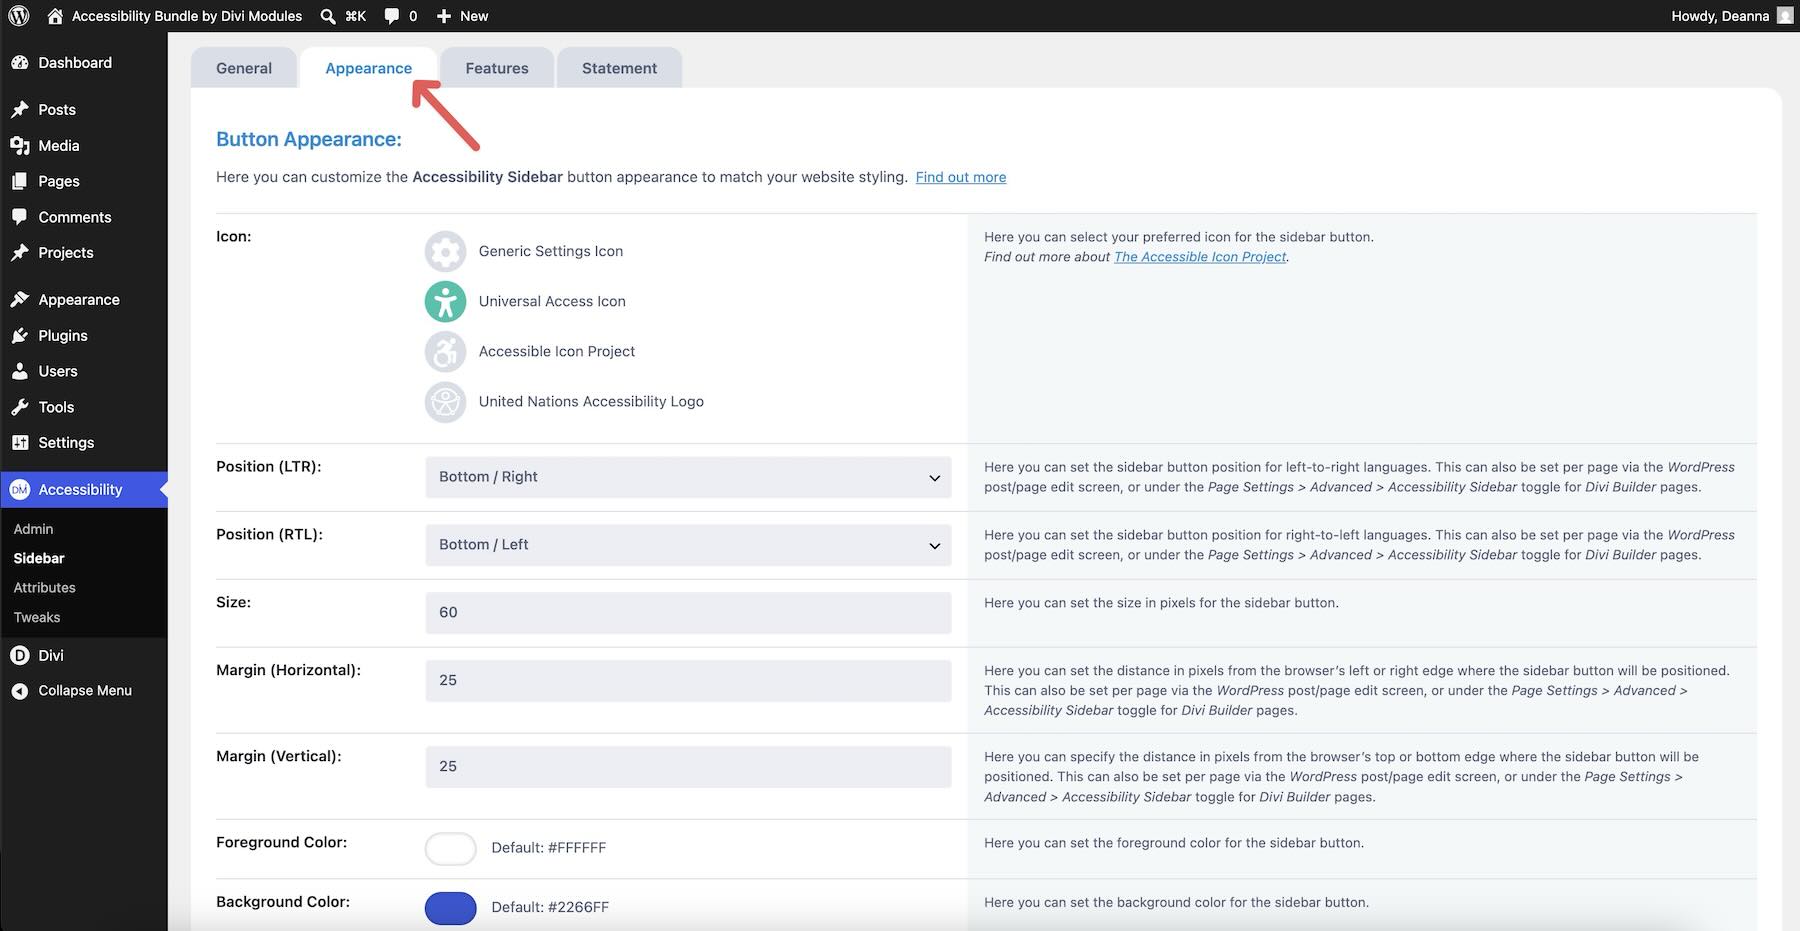Click the WordPress logo icon
This screenshot has width=1800, height=931.
coord(19,16)
